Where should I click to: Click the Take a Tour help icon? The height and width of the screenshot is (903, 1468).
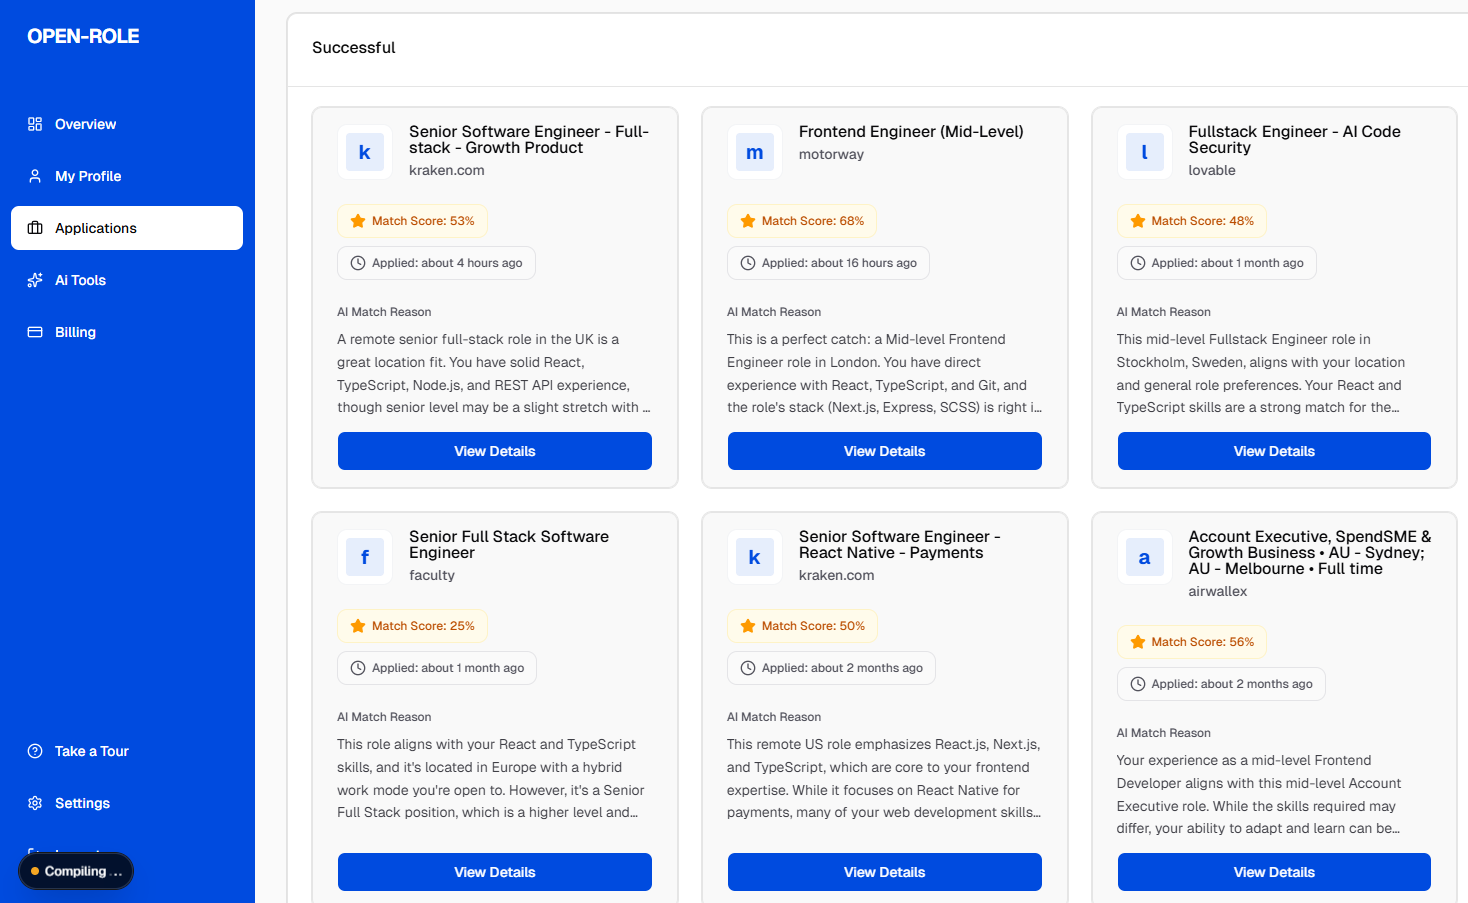[x=35, y=751]
